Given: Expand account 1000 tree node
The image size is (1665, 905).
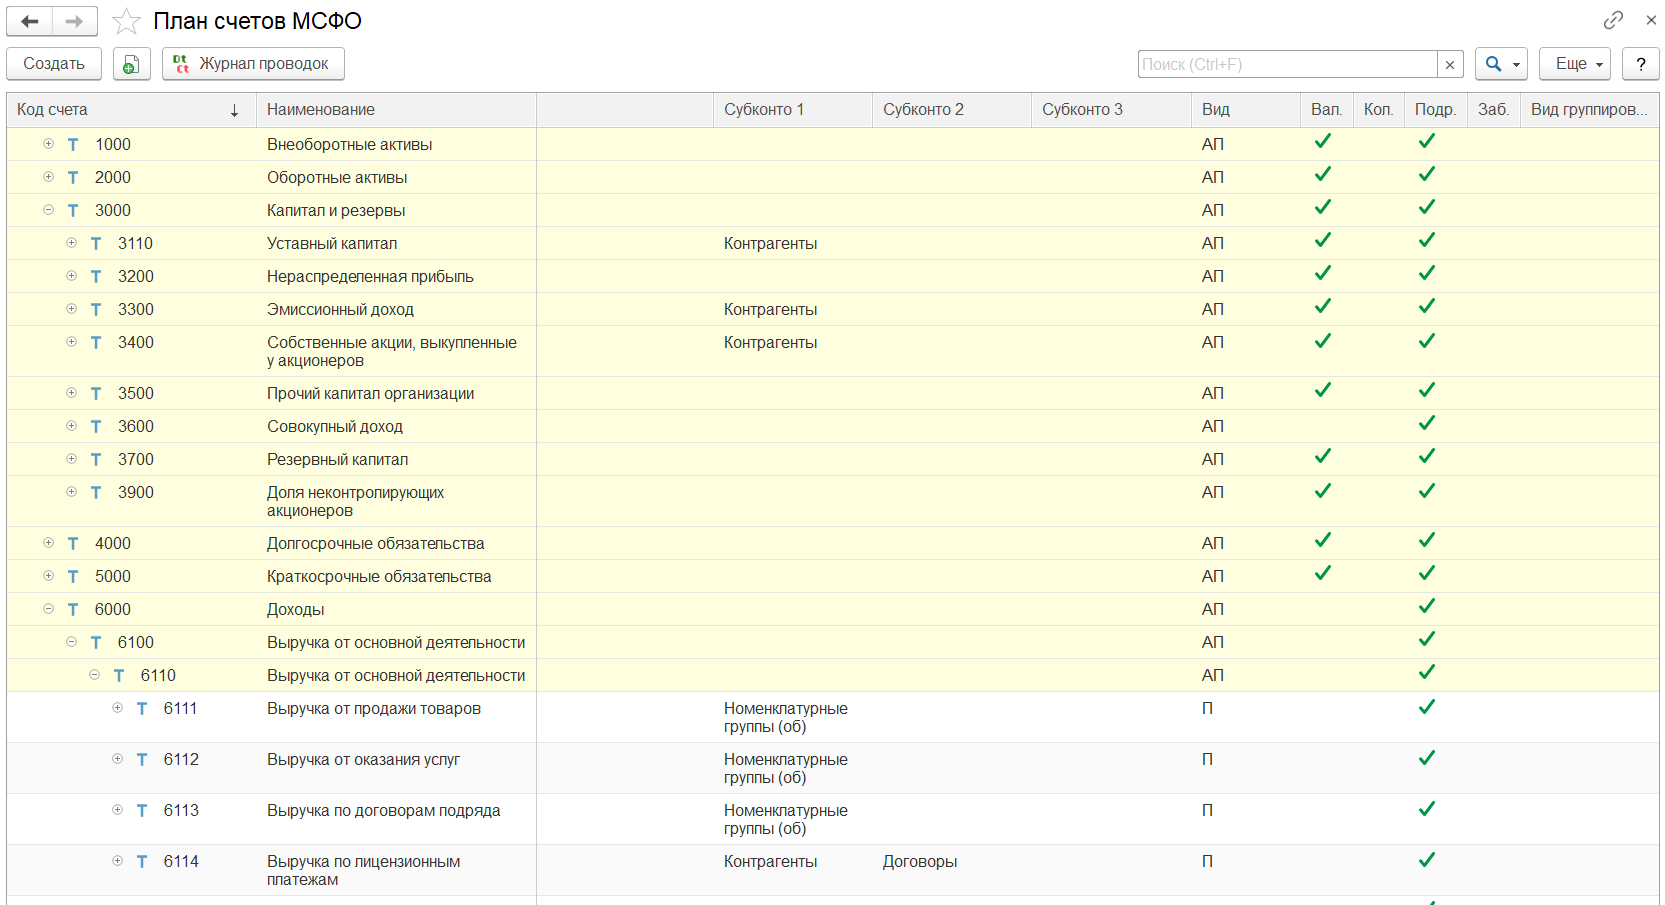Looking at the screenshot, I should pyautogui.click(x=48, y=144).
